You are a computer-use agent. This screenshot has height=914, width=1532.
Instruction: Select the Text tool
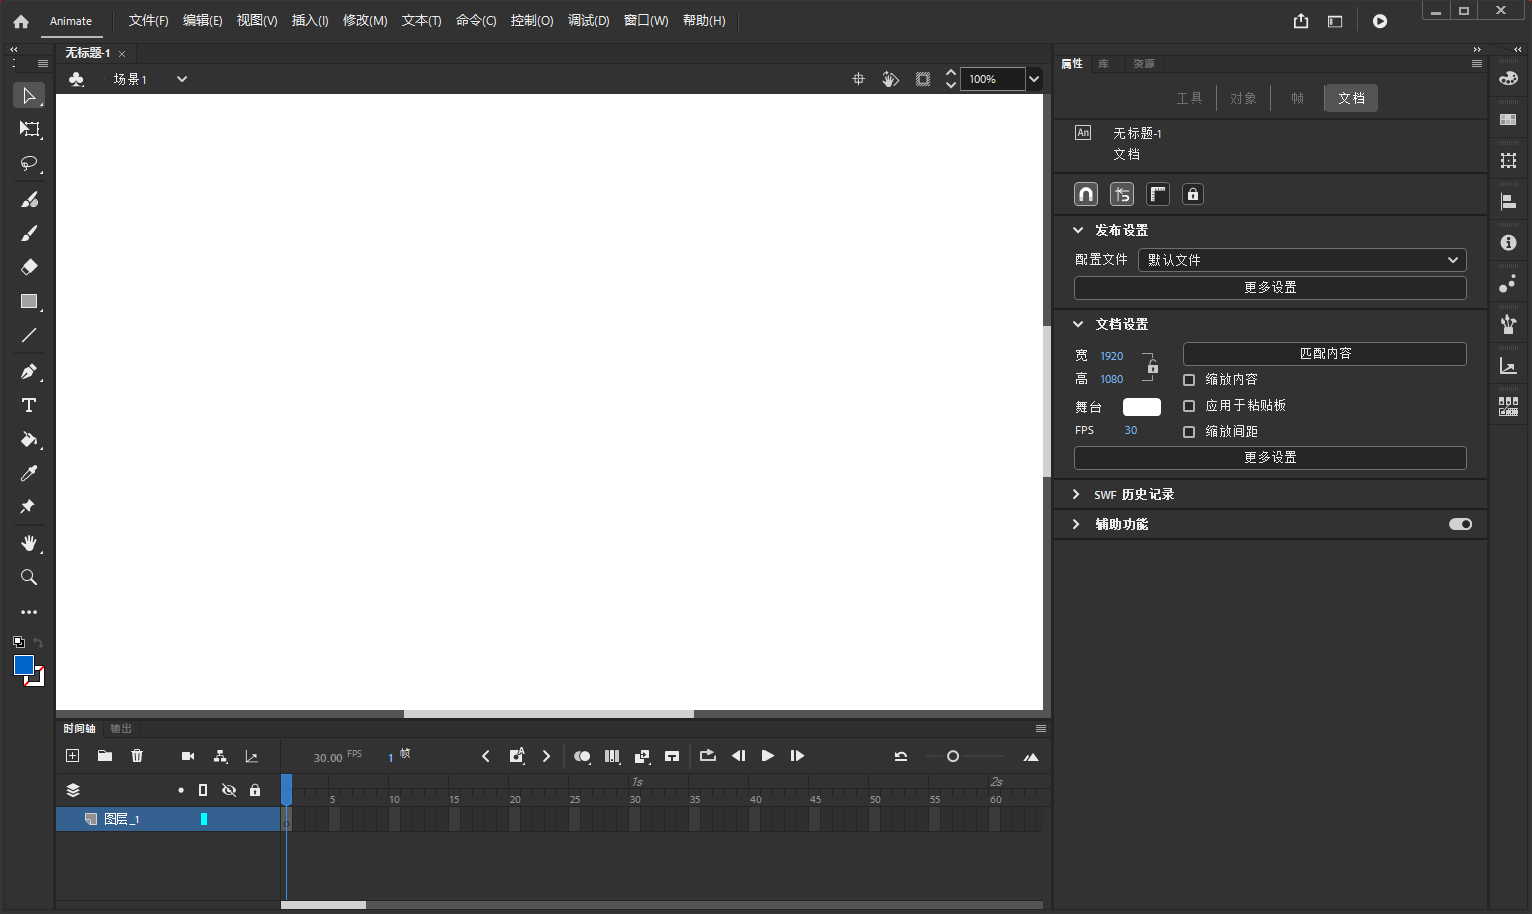[28, 405]
